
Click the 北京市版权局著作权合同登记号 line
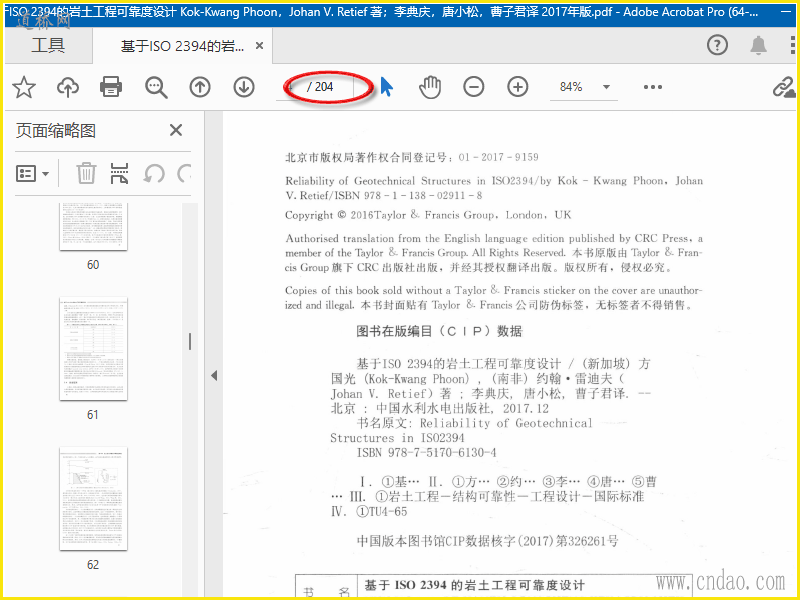[412, 157]
